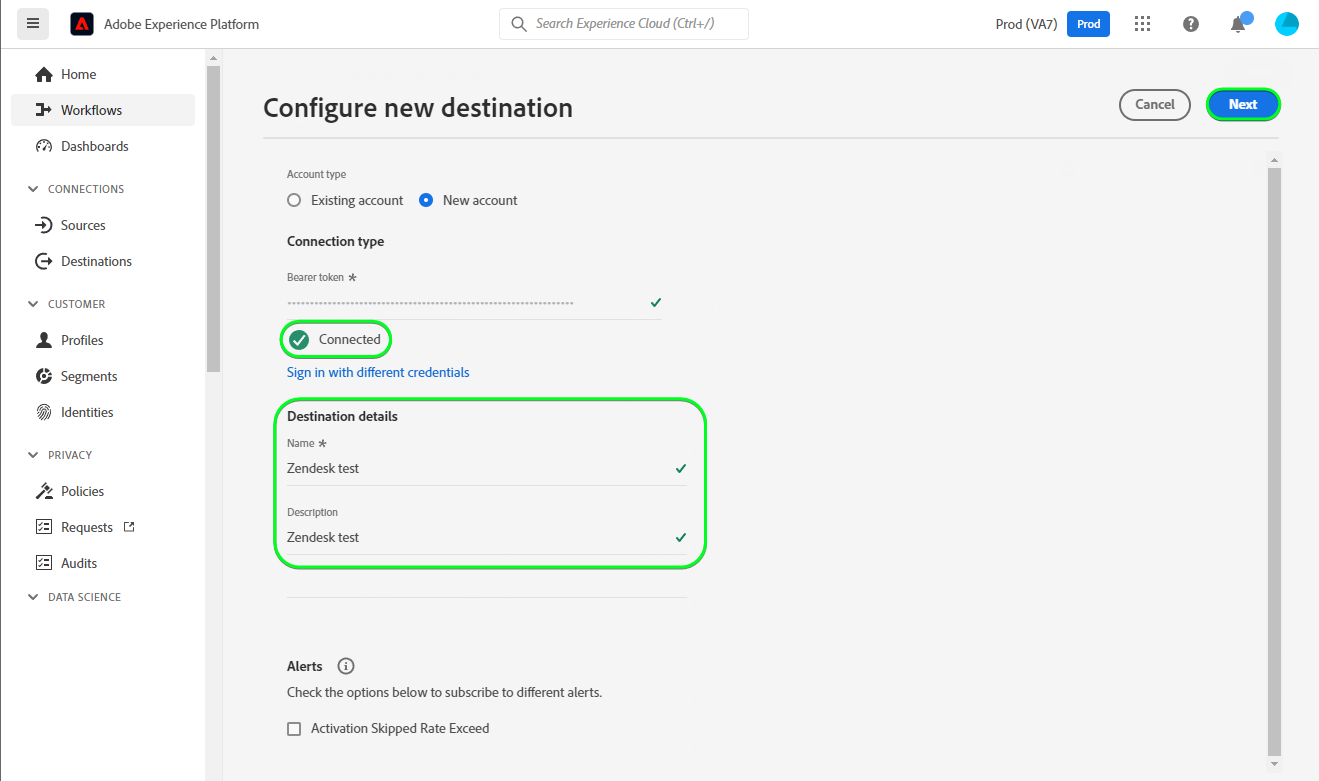Go to Segments in the sidebar

click(x=89, y=376)
